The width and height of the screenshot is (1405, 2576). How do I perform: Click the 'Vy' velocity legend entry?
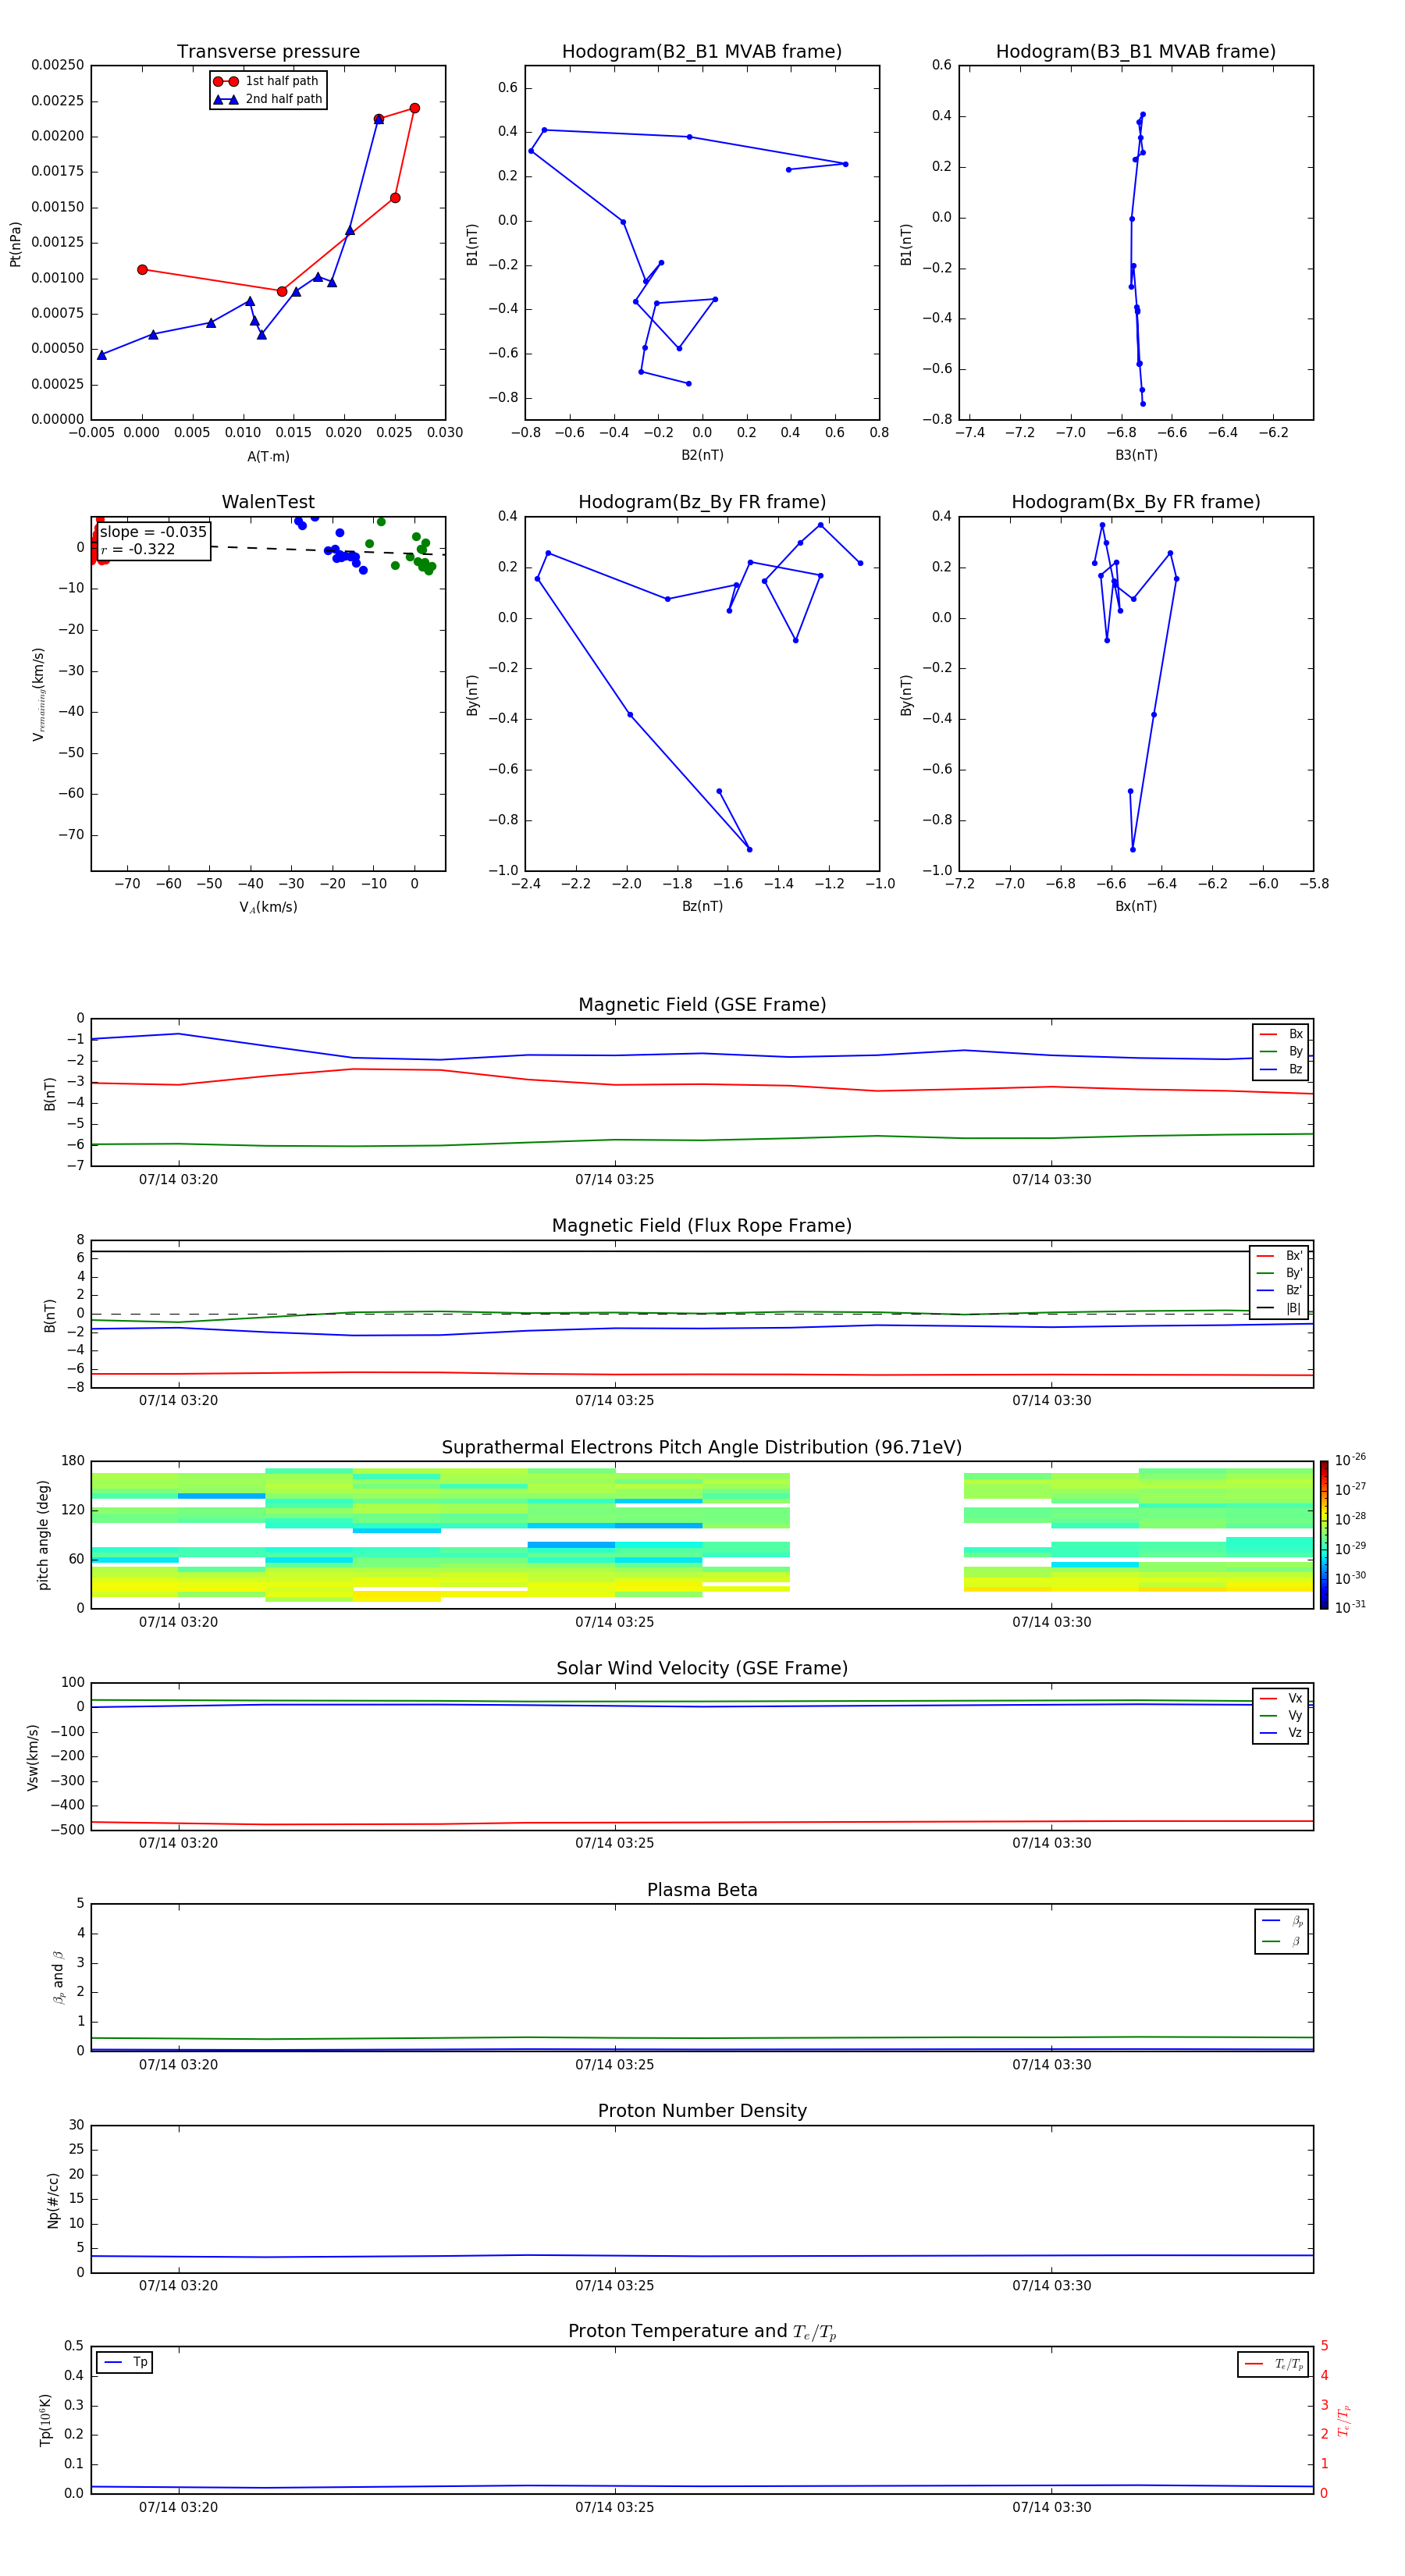coord(1281,1715)
